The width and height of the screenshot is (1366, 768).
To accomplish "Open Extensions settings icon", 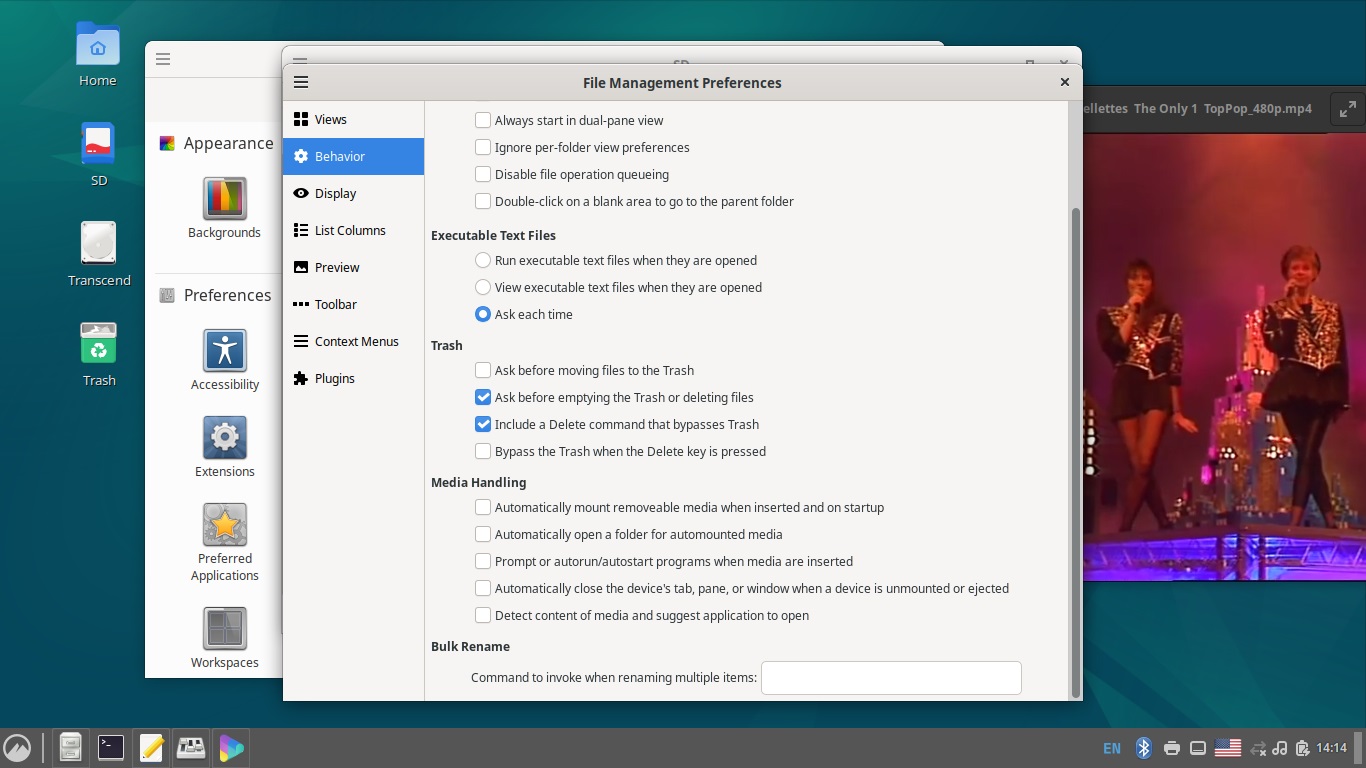I will (225, 447).
